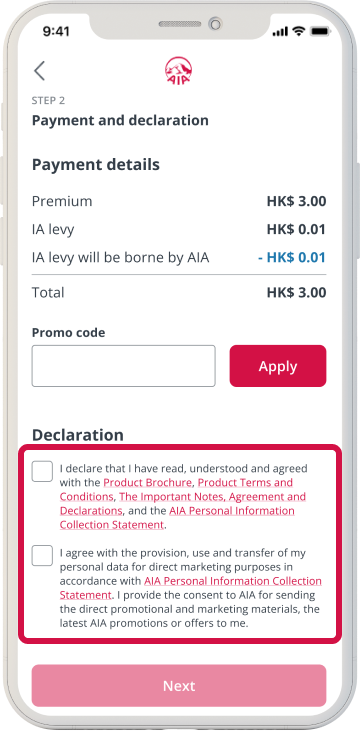The width and height of the screenshot is (361, 731).
Task: Tap the Total HK$ 3.00 amount
Action: (297, 293)
